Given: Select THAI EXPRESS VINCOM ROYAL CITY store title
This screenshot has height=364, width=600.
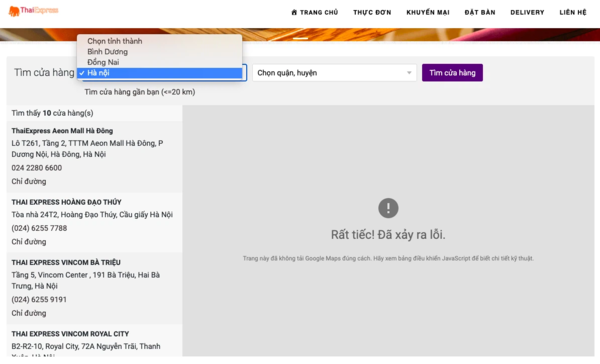Looking at the screenshot, I should [x=70, y=334].
